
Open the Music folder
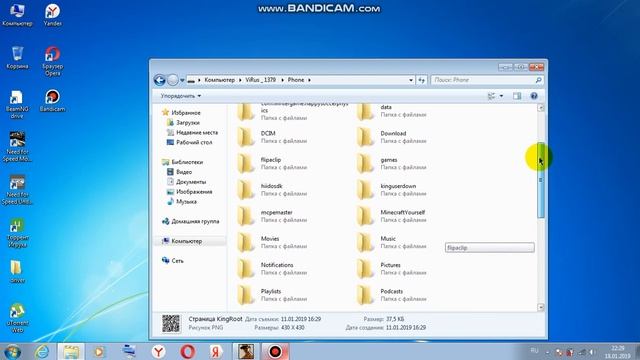pyautogui.click(x=392, y=242)
